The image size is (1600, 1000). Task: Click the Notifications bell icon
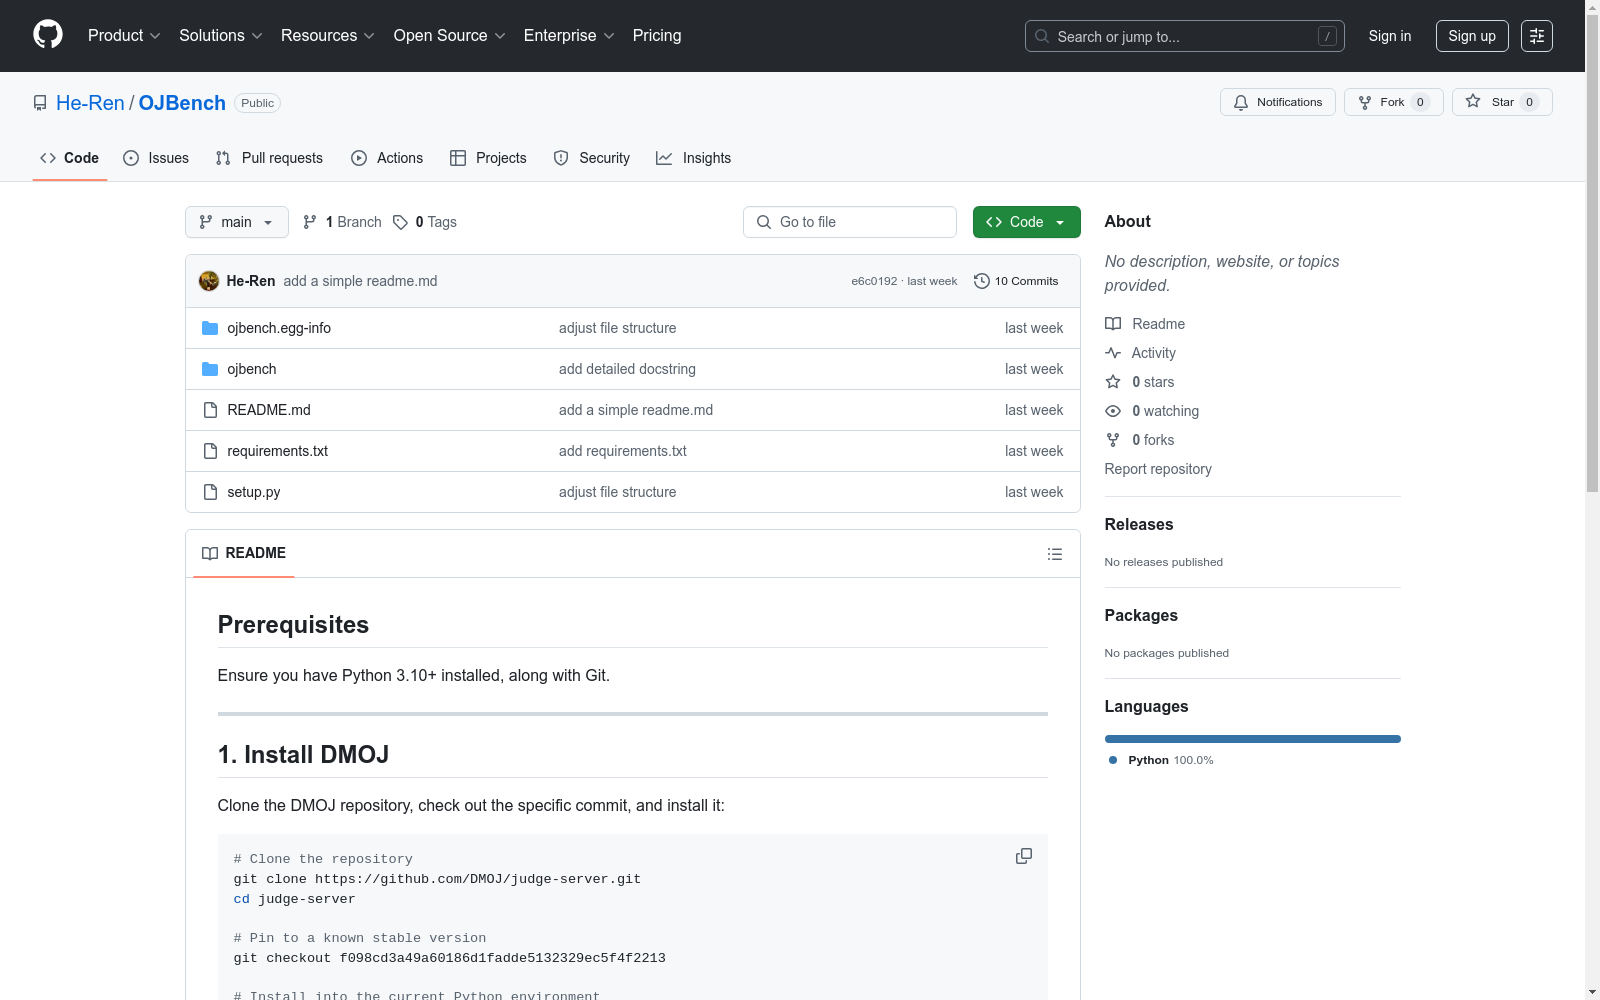coord(1241,102)
